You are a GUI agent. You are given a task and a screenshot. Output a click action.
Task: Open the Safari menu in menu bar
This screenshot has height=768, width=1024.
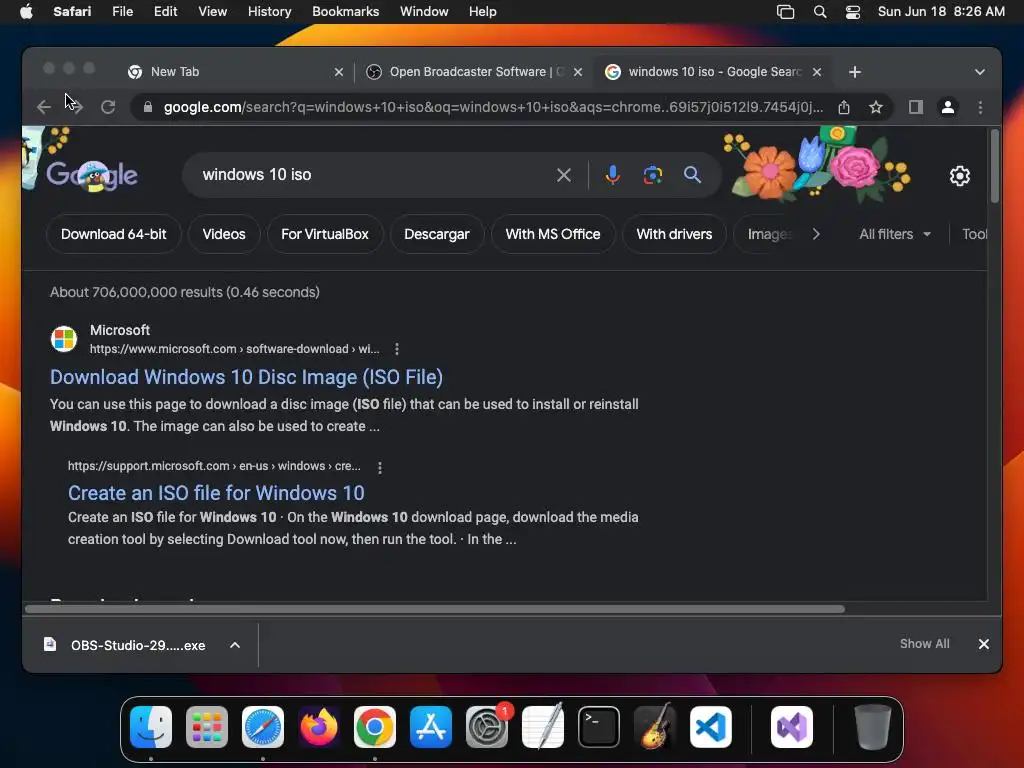point(72,12)
